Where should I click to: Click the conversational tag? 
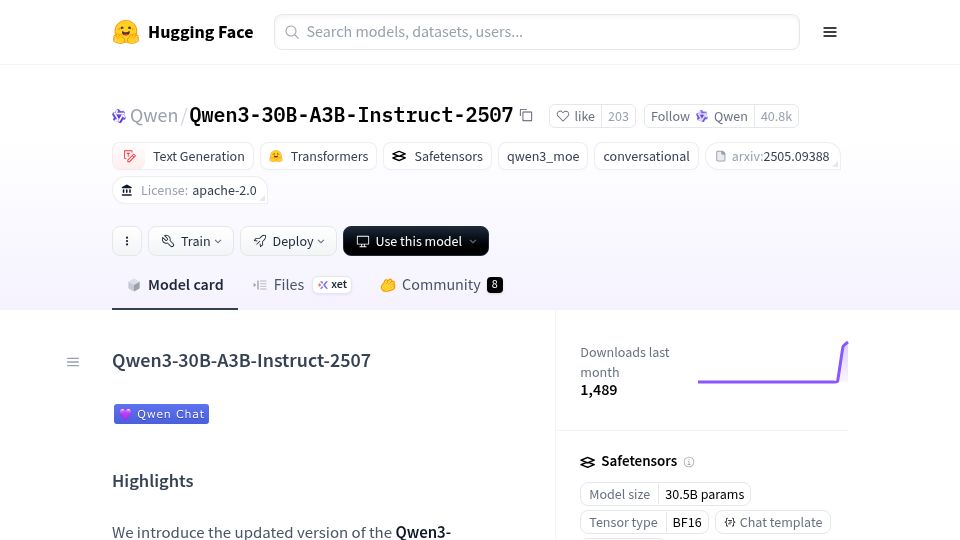click(647, 156)
